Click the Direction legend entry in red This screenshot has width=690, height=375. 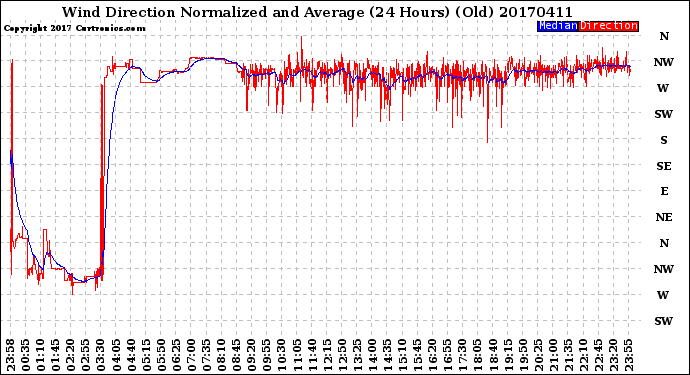click(608, 26)
